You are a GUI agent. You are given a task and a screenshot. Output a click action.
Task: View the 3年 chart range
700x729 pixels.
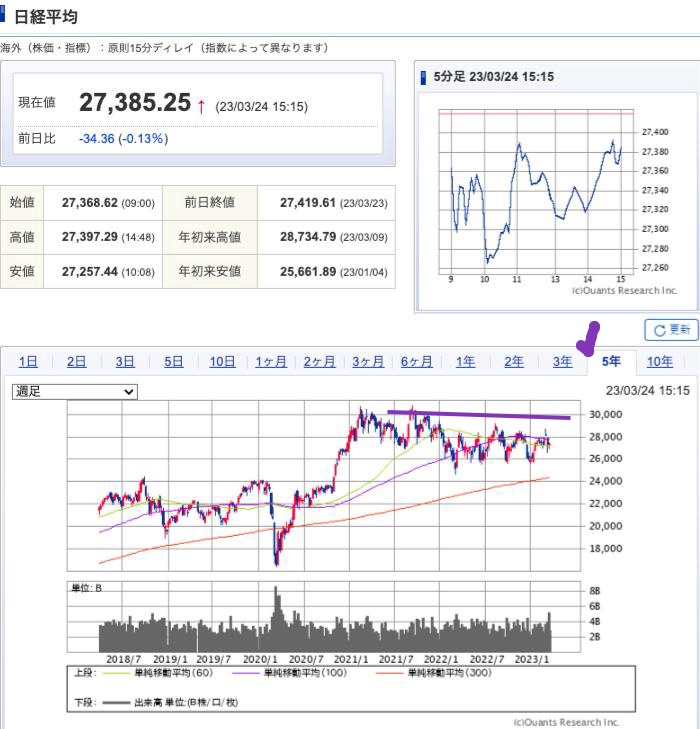tap(562, 361)
